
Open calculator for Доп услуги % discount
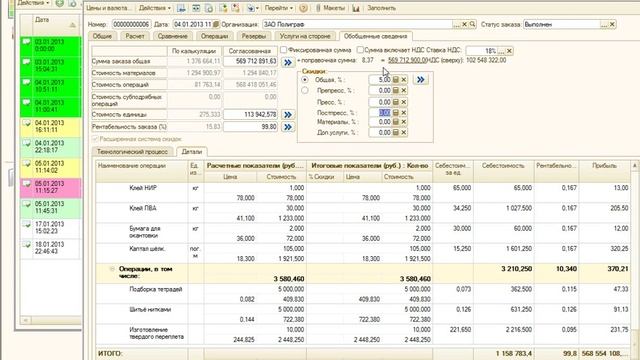396,132
